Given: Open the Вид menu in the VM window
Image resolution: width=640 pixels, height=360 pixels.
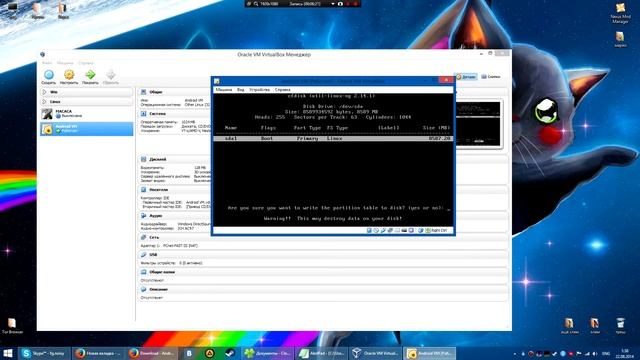Looking at the screenshot, I should coord(241,89).
